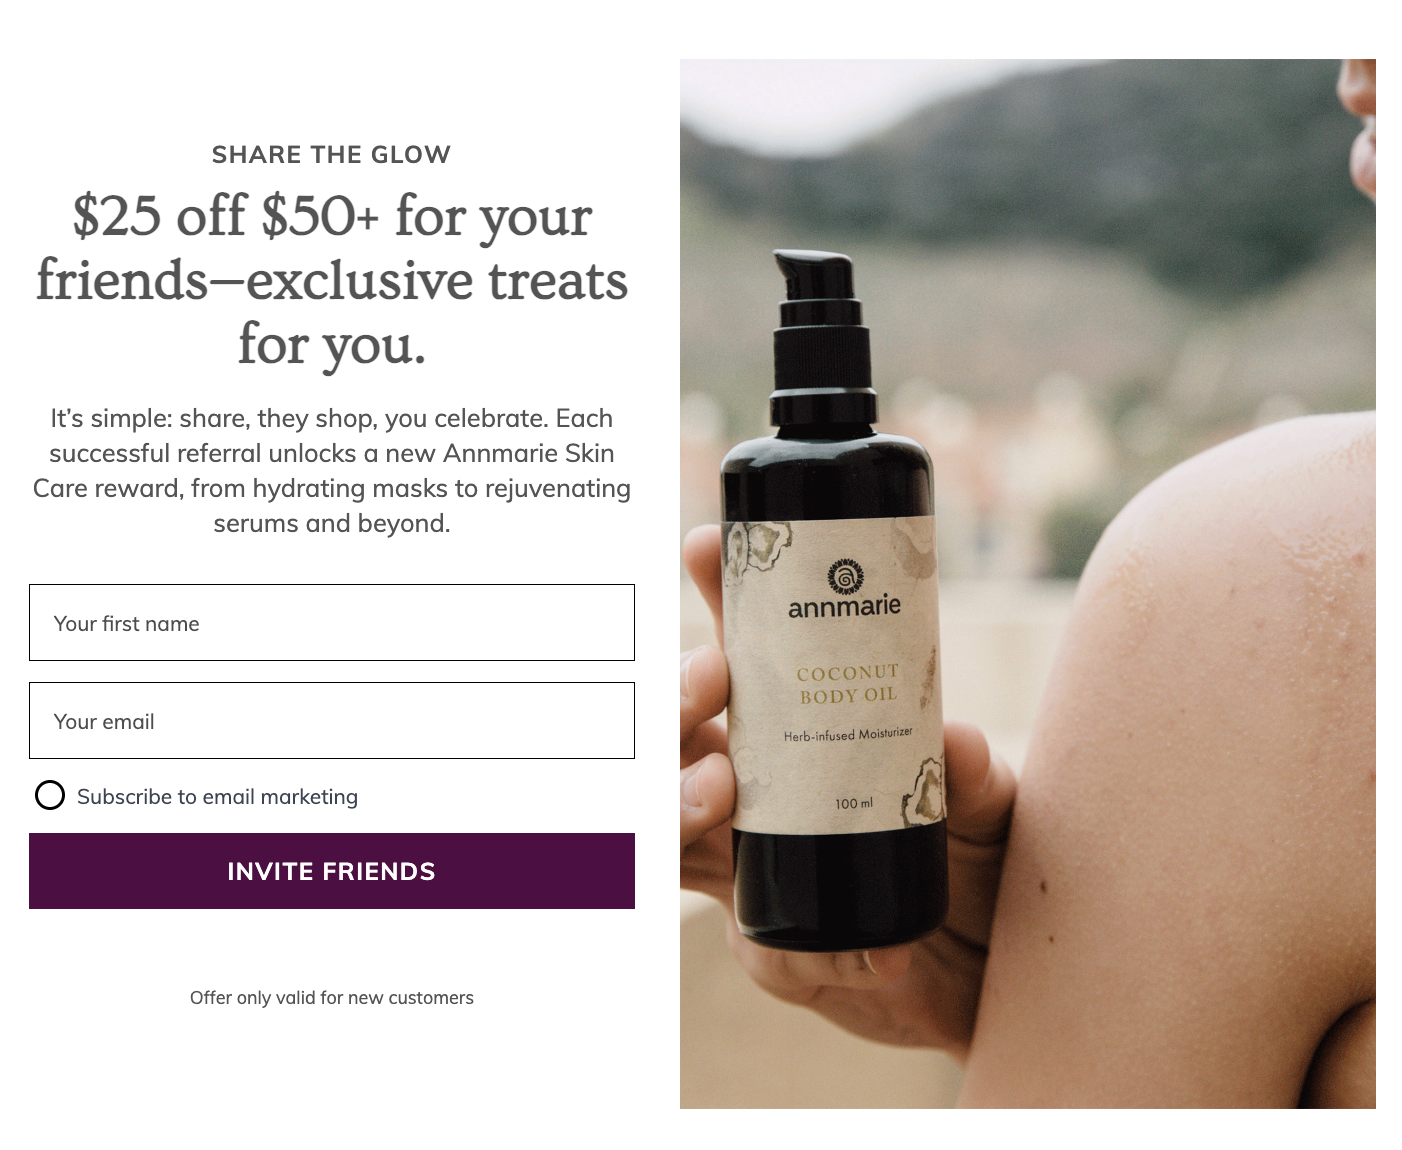Click the '$25 off $50+' headline
Screen dimensions: 1402x1150
331,280
